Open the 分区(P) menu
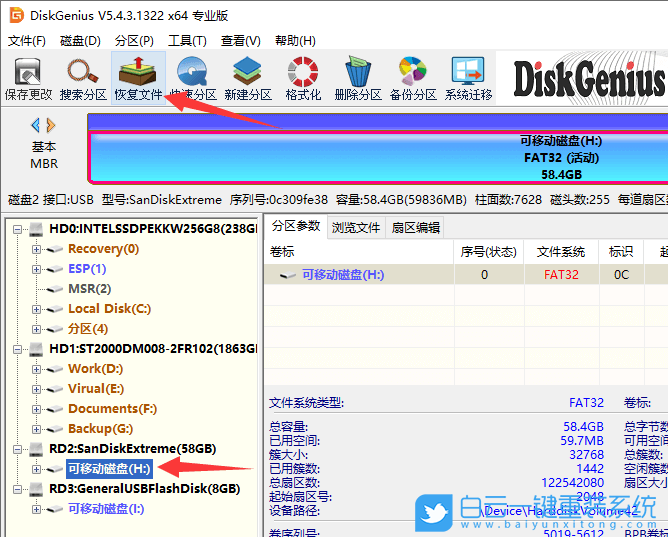The height and width of the screenshot is (537, 668). [x=134, y=41]
